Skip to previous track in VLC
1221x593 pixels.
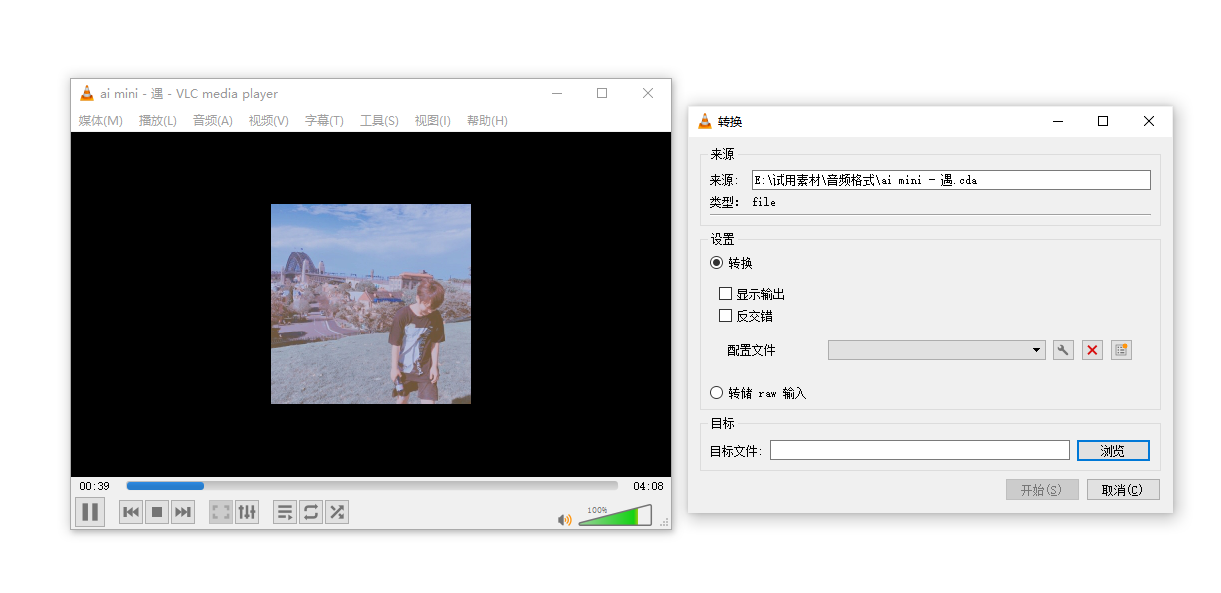tap(131, 512)
